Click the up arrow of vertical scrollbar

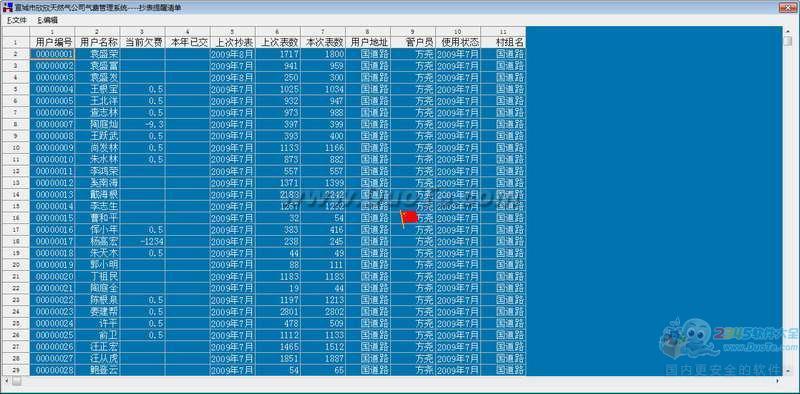pos(787,31)
